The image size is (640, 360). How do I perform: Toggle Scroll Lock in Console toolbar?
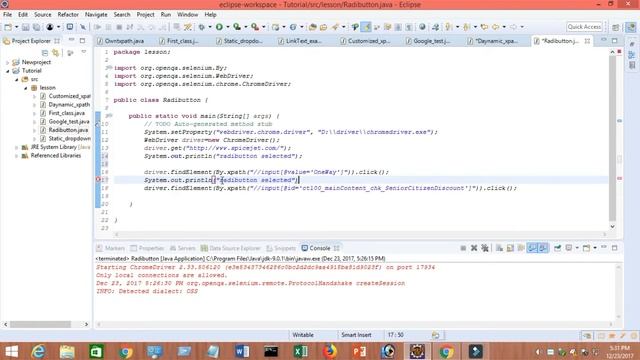click(510, 248)
